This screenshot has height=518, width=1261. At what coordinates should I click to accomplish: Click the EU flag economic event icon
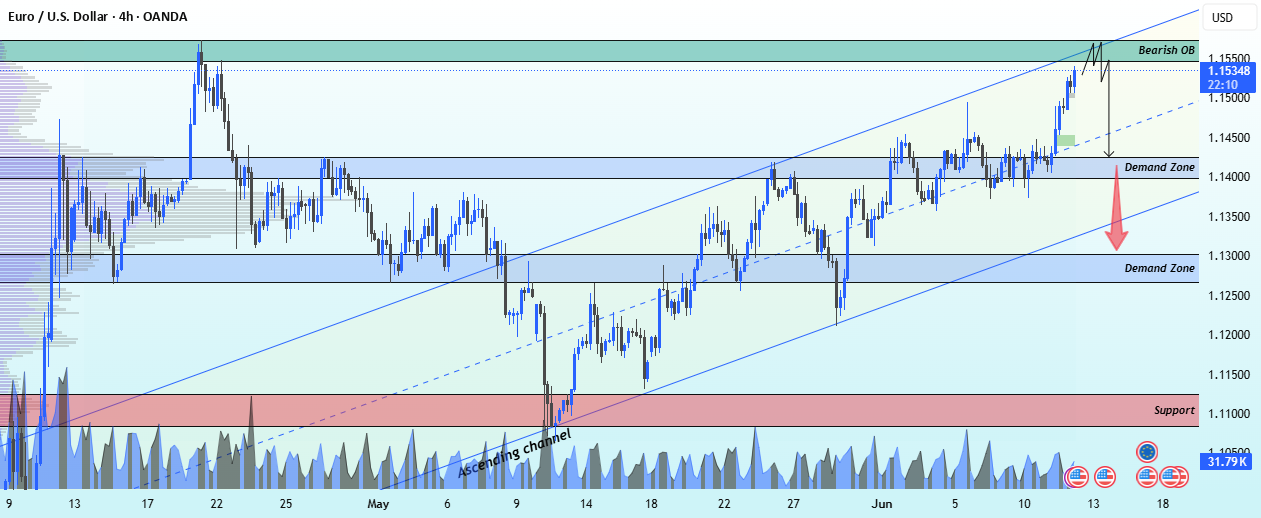(x=1147, y=452)
